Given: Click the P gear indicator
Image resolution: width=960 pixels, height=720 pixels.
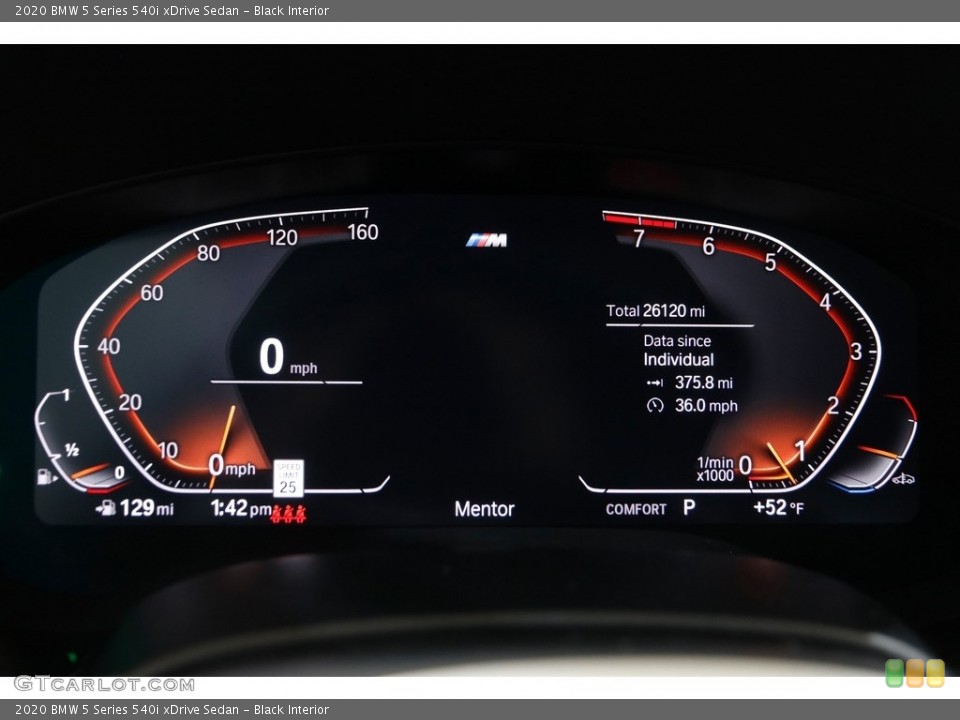Looking at the screenshot, I should [689, 508].
